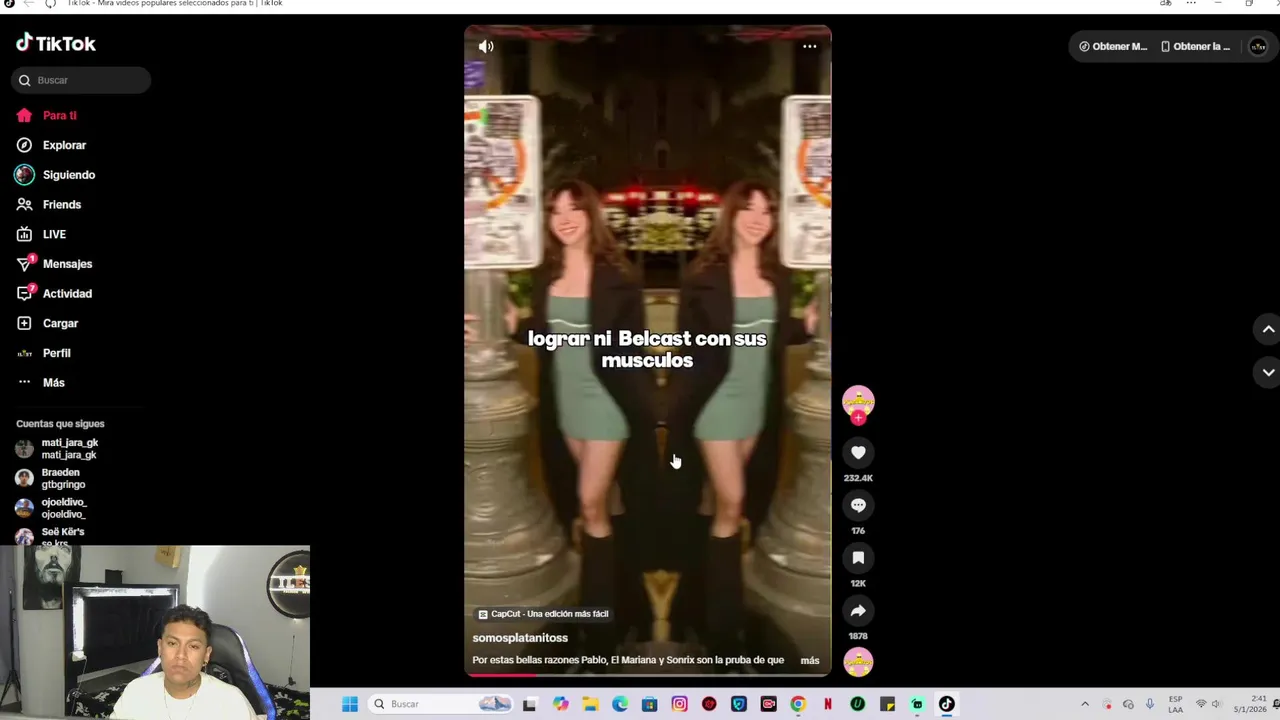Show hidden system tray icons chevron
The image size is (1280, 720).
click(x=1085, y=704)
